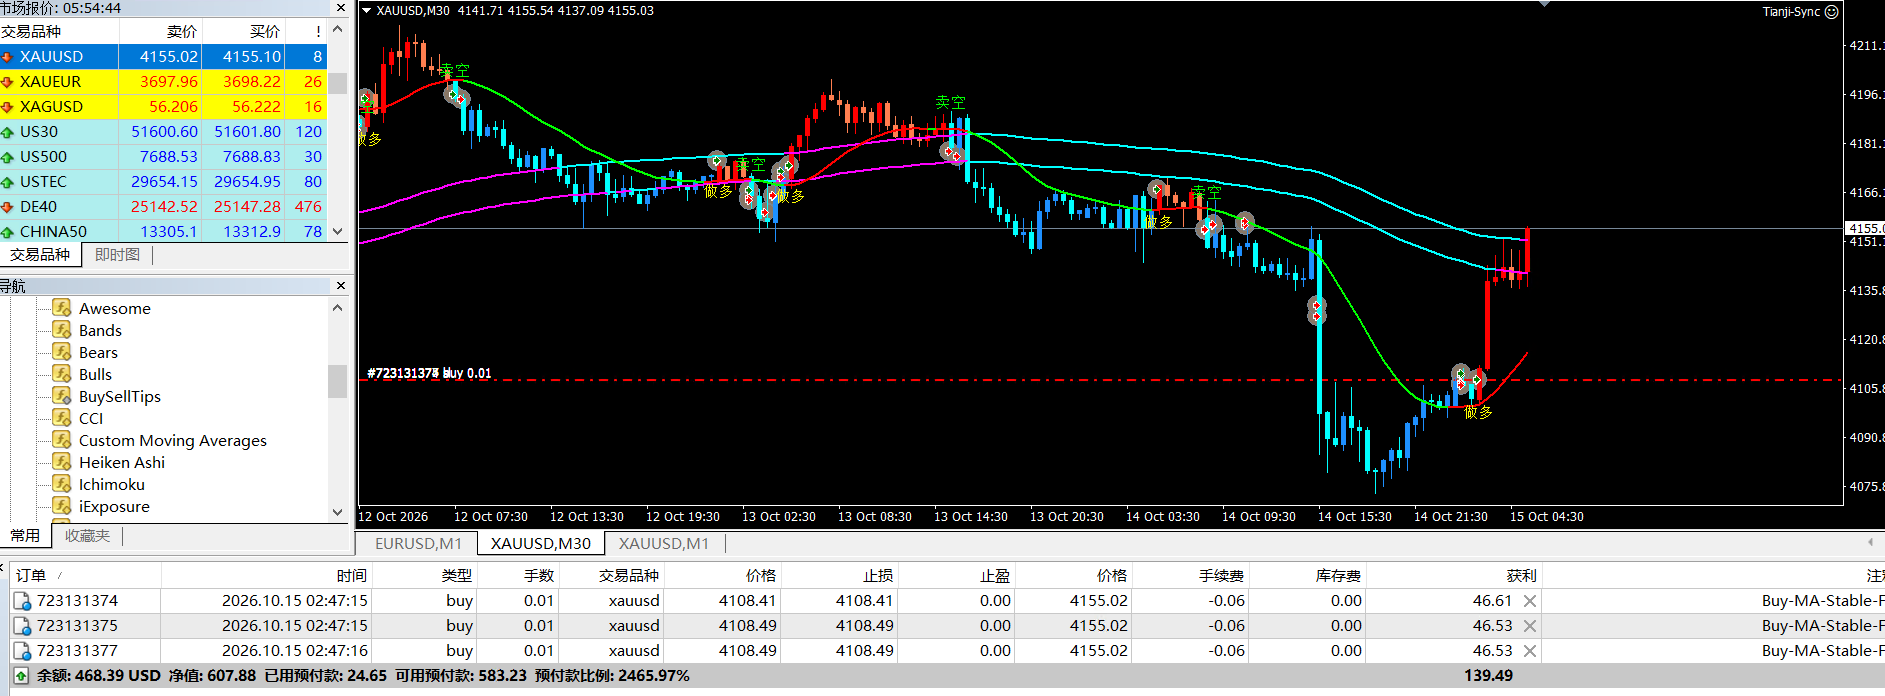The height and width of the screenshot is (696, 1885).
Task: Close order 723131374 with its X button
Action: (1530, 601)
